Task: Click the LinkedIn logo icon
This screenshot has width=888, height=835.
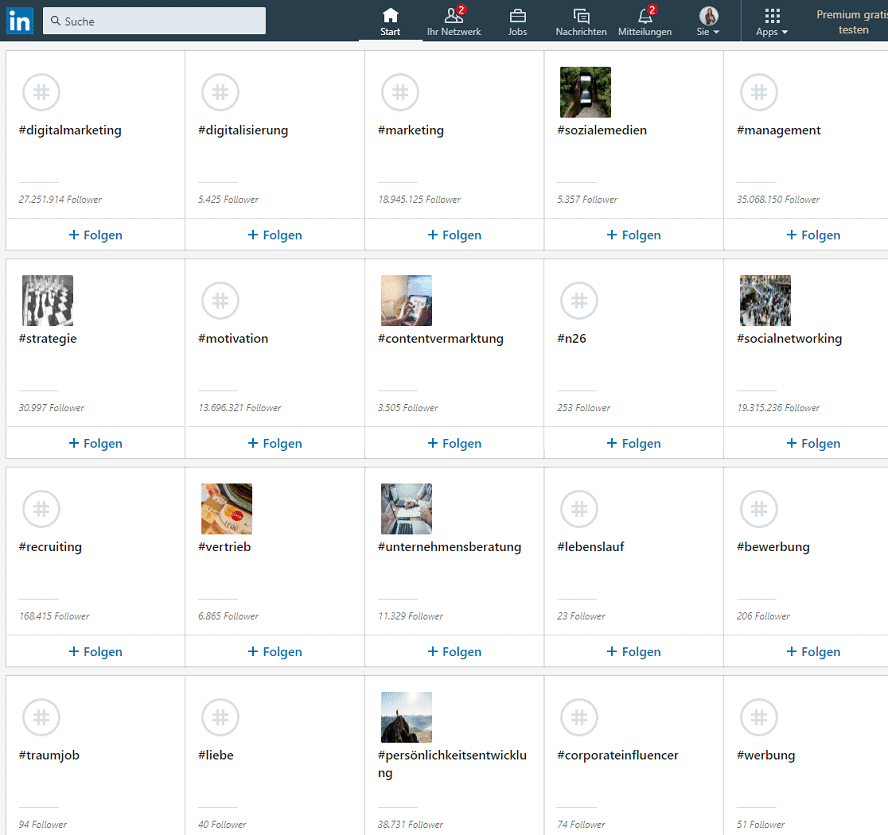Action: pyautogui.click(x=20, y=22)
